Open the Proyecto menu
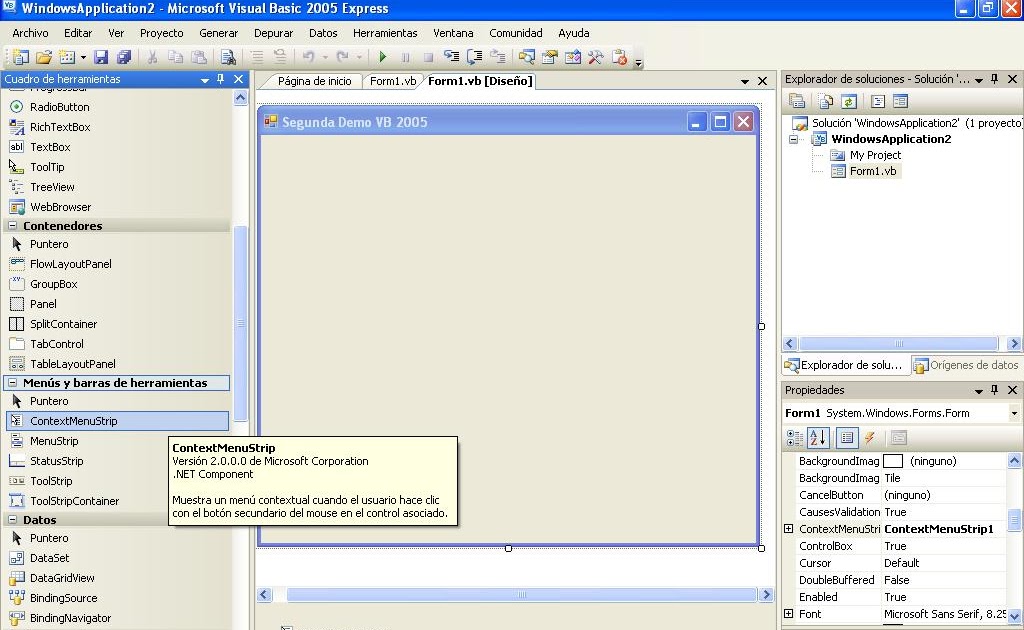 tap(161, 33)
